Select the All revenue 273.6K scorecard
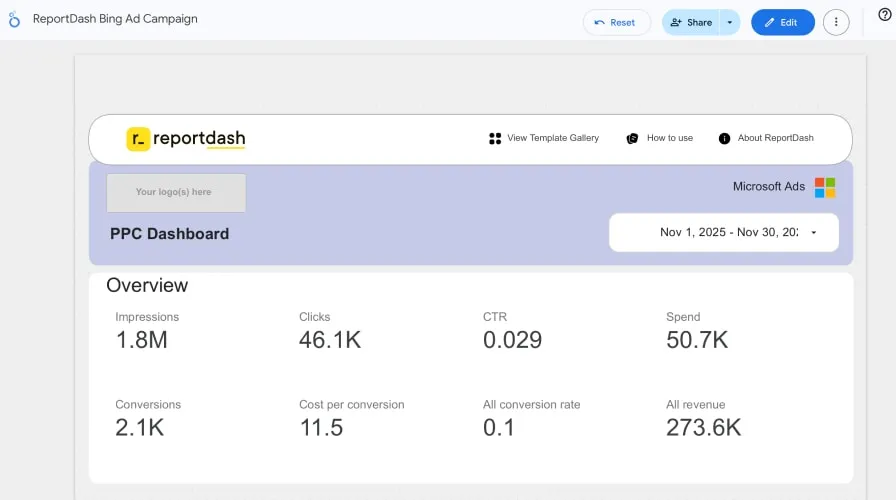The width and height of the screenshot is (896, 500). [703, 419]
